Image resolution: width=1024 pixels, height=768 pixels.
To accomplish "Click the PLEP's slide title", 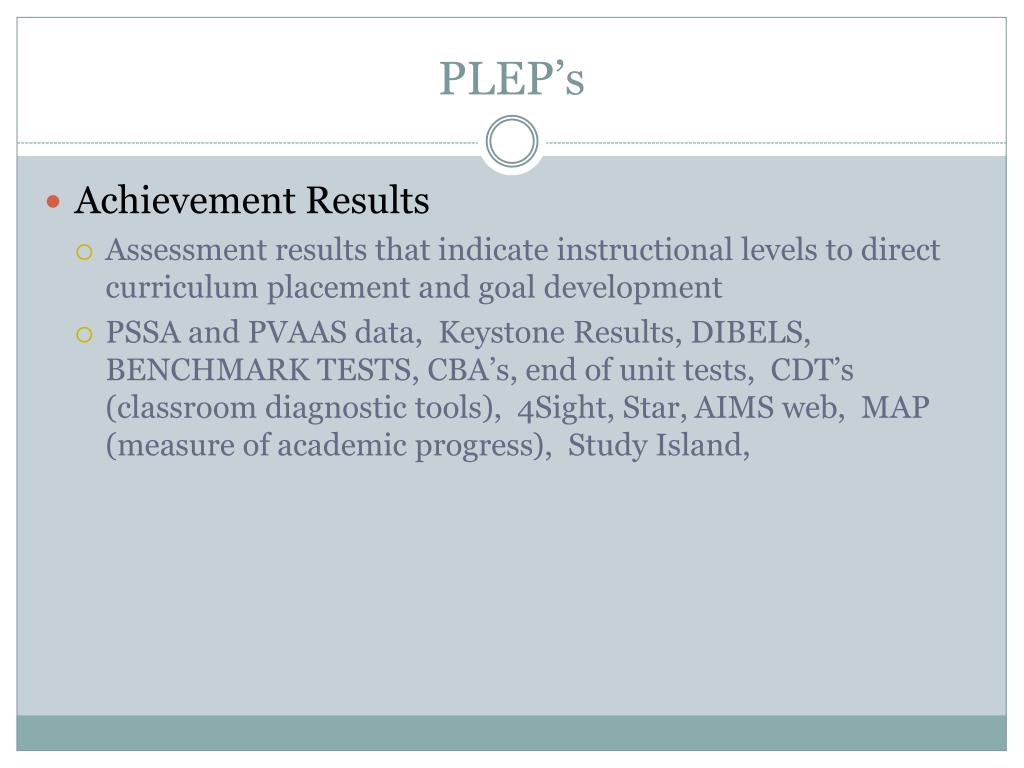I will (x=511, y=78).
